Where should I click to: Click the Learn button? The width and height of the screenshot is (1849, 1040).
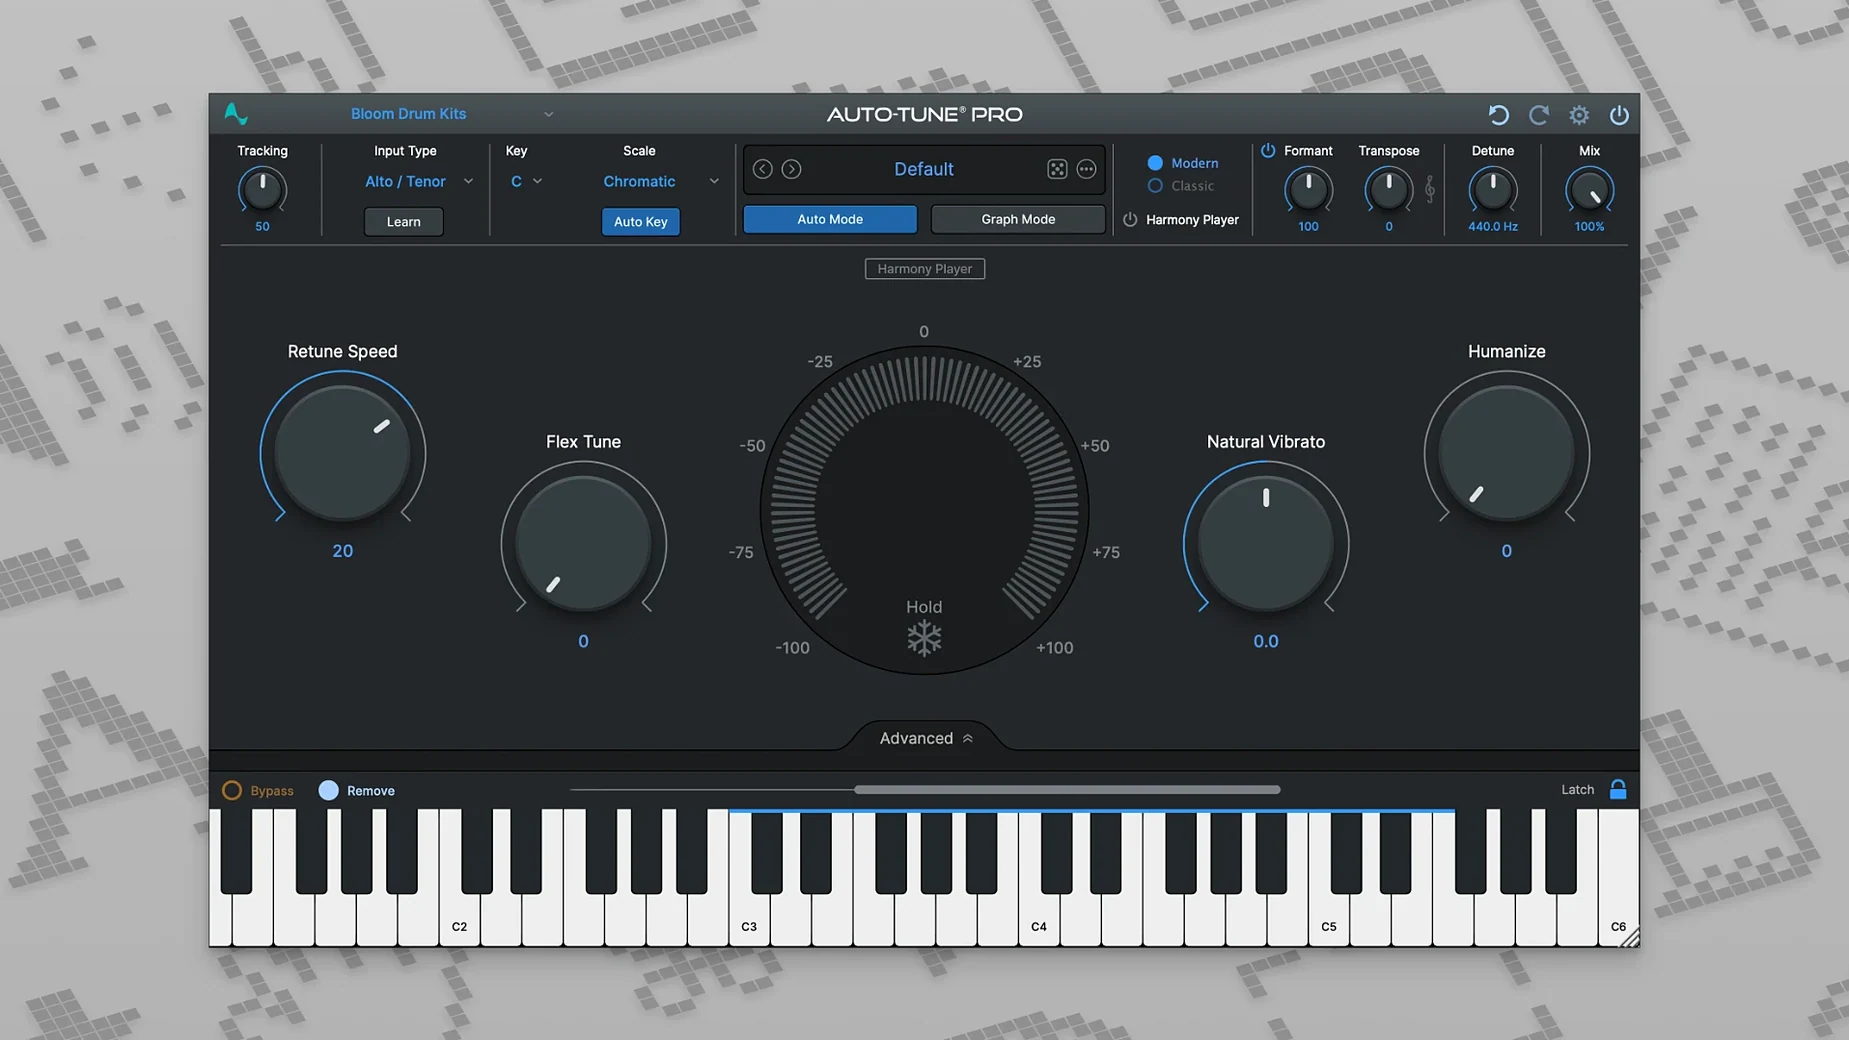click(403, 221)
